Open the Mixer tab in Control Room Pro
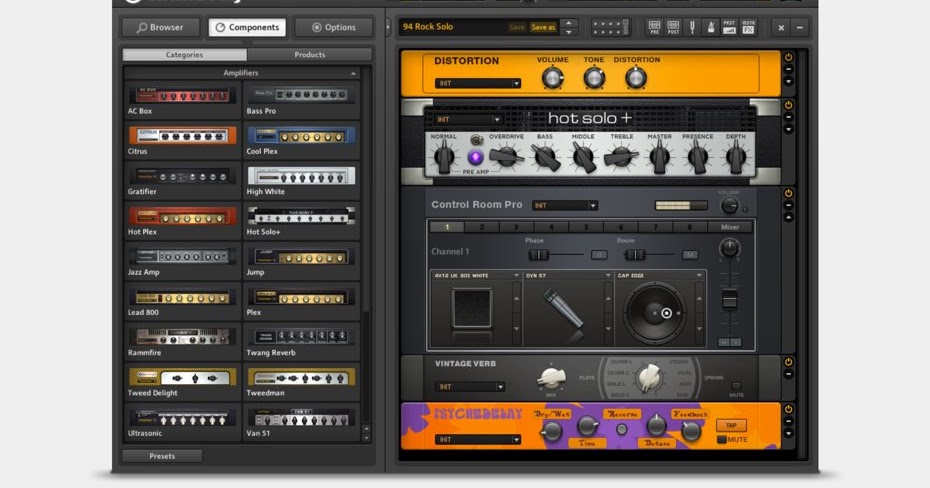930x488 pixels. click(730, 227)
